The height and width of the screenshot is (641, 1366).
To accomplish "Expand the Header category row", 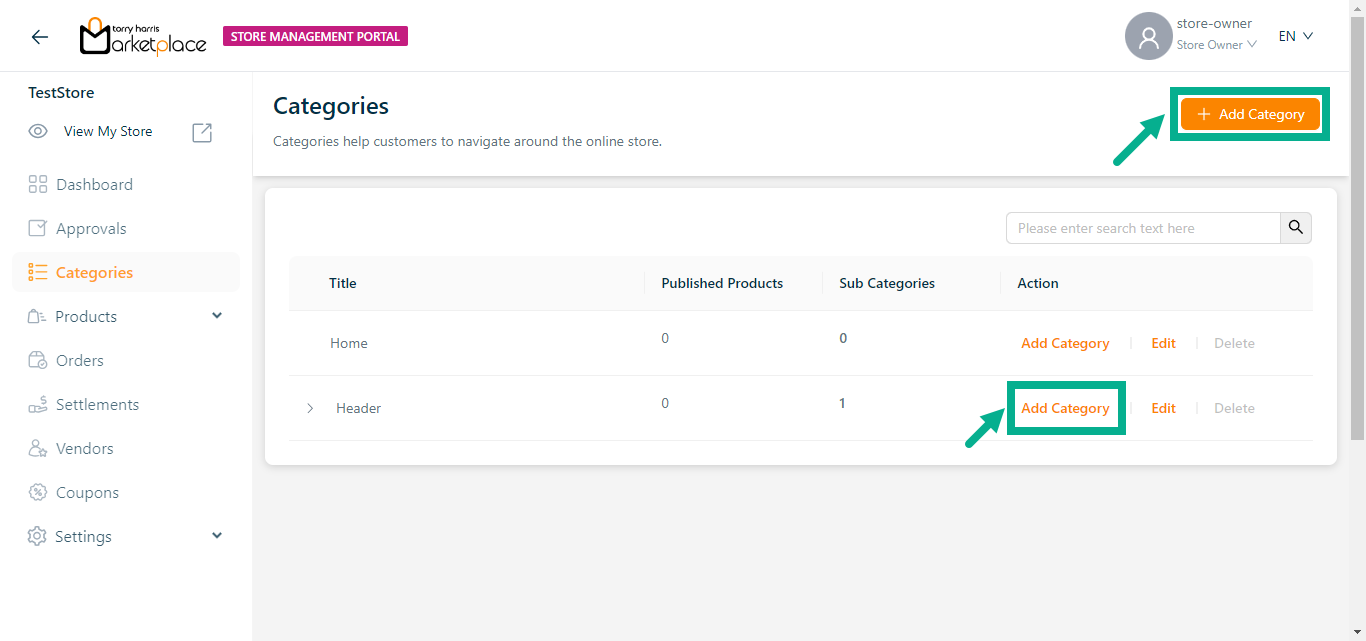I will click(310, 408).
